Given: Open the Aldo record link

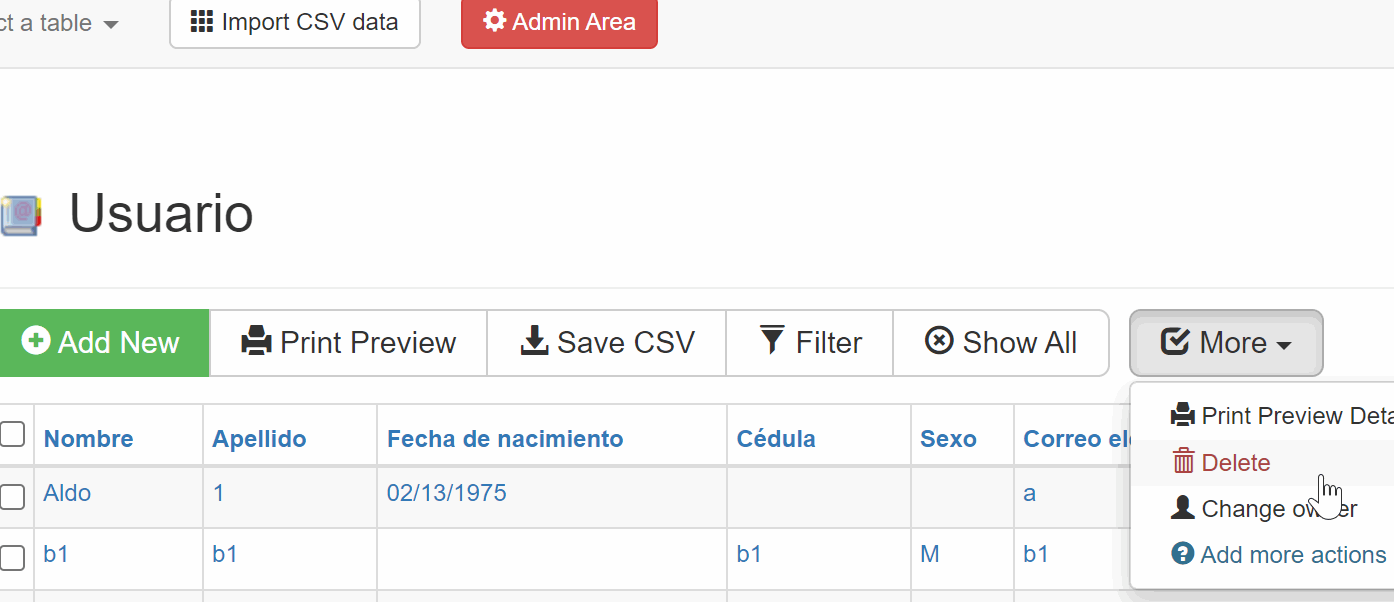Looking at the screenshot, I should (x=67, y=493).
